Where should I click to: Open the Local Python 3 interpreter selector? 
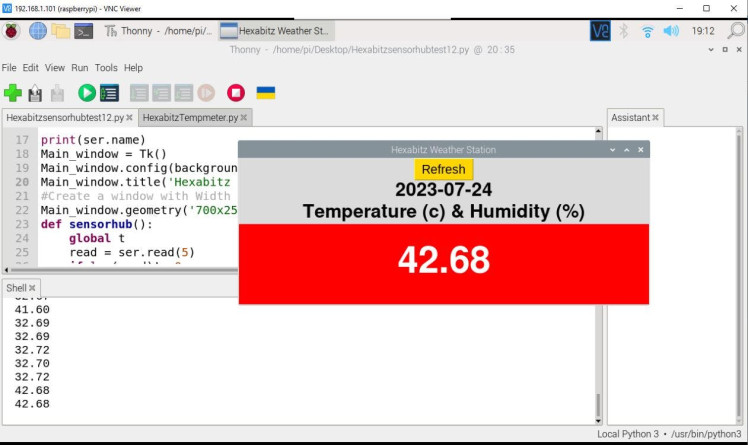pos(669,434)
